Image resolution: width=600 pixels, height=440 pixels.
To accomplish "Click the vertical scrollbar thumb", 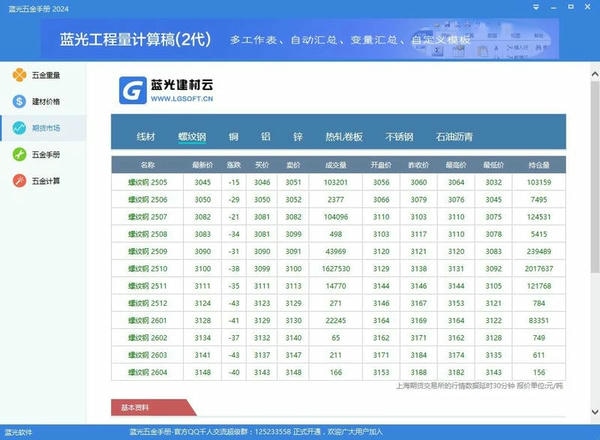I will coord(595,177).
